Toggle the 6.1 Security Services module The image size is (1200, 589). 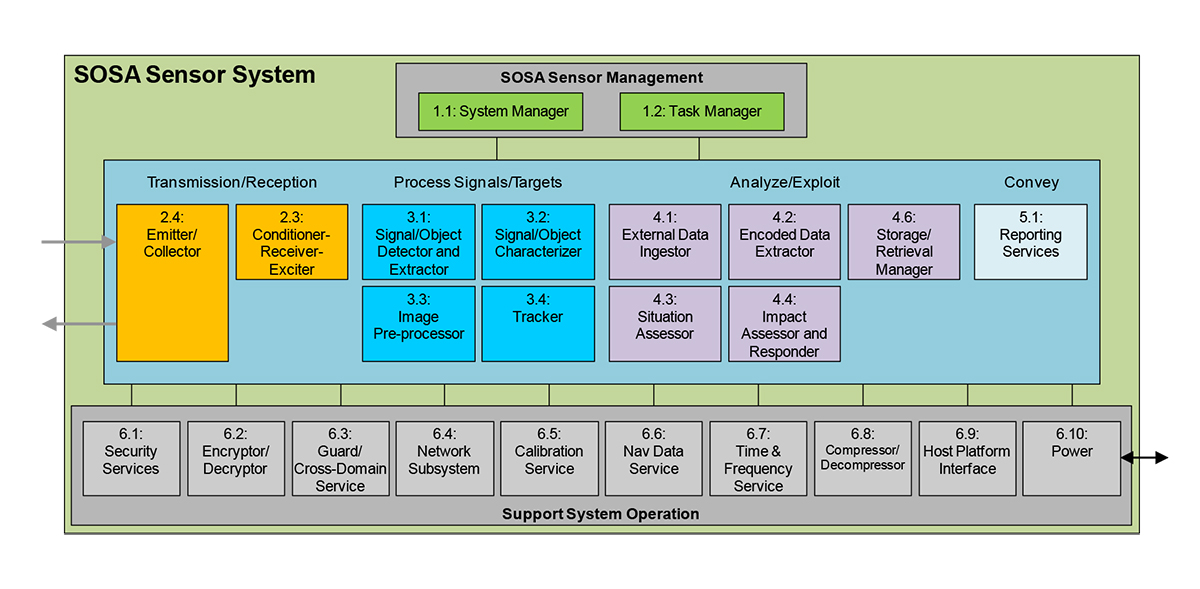(131, 458)
